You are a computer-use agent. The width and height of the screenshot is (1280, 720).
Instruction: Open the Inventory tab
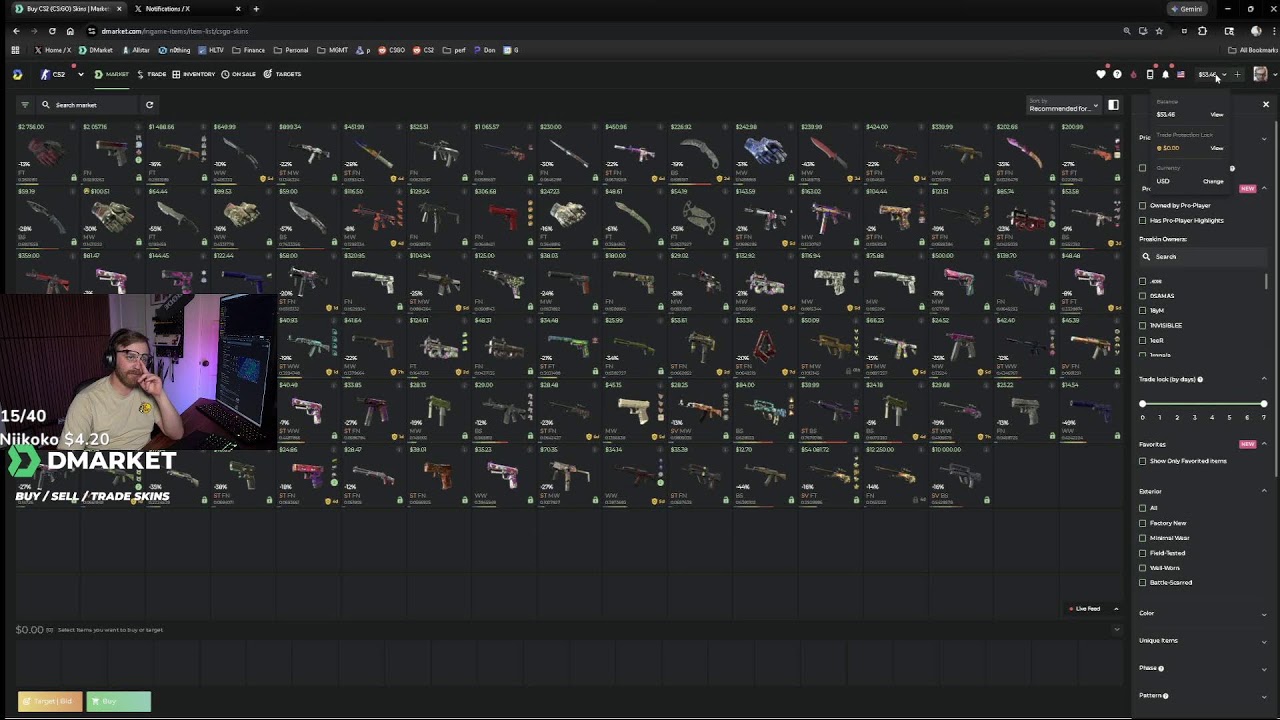point(193,74)
